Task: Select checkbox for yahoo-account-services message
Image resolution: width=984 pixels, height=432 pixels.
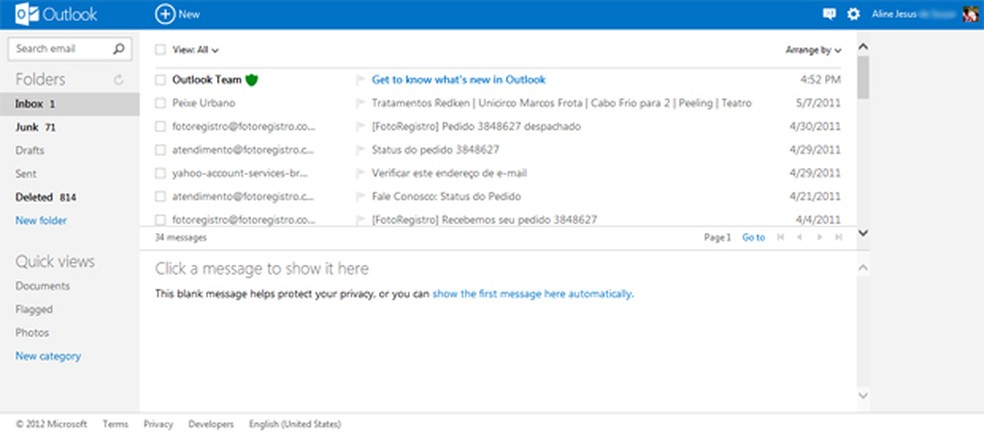Action: click(x=161, y=173)
